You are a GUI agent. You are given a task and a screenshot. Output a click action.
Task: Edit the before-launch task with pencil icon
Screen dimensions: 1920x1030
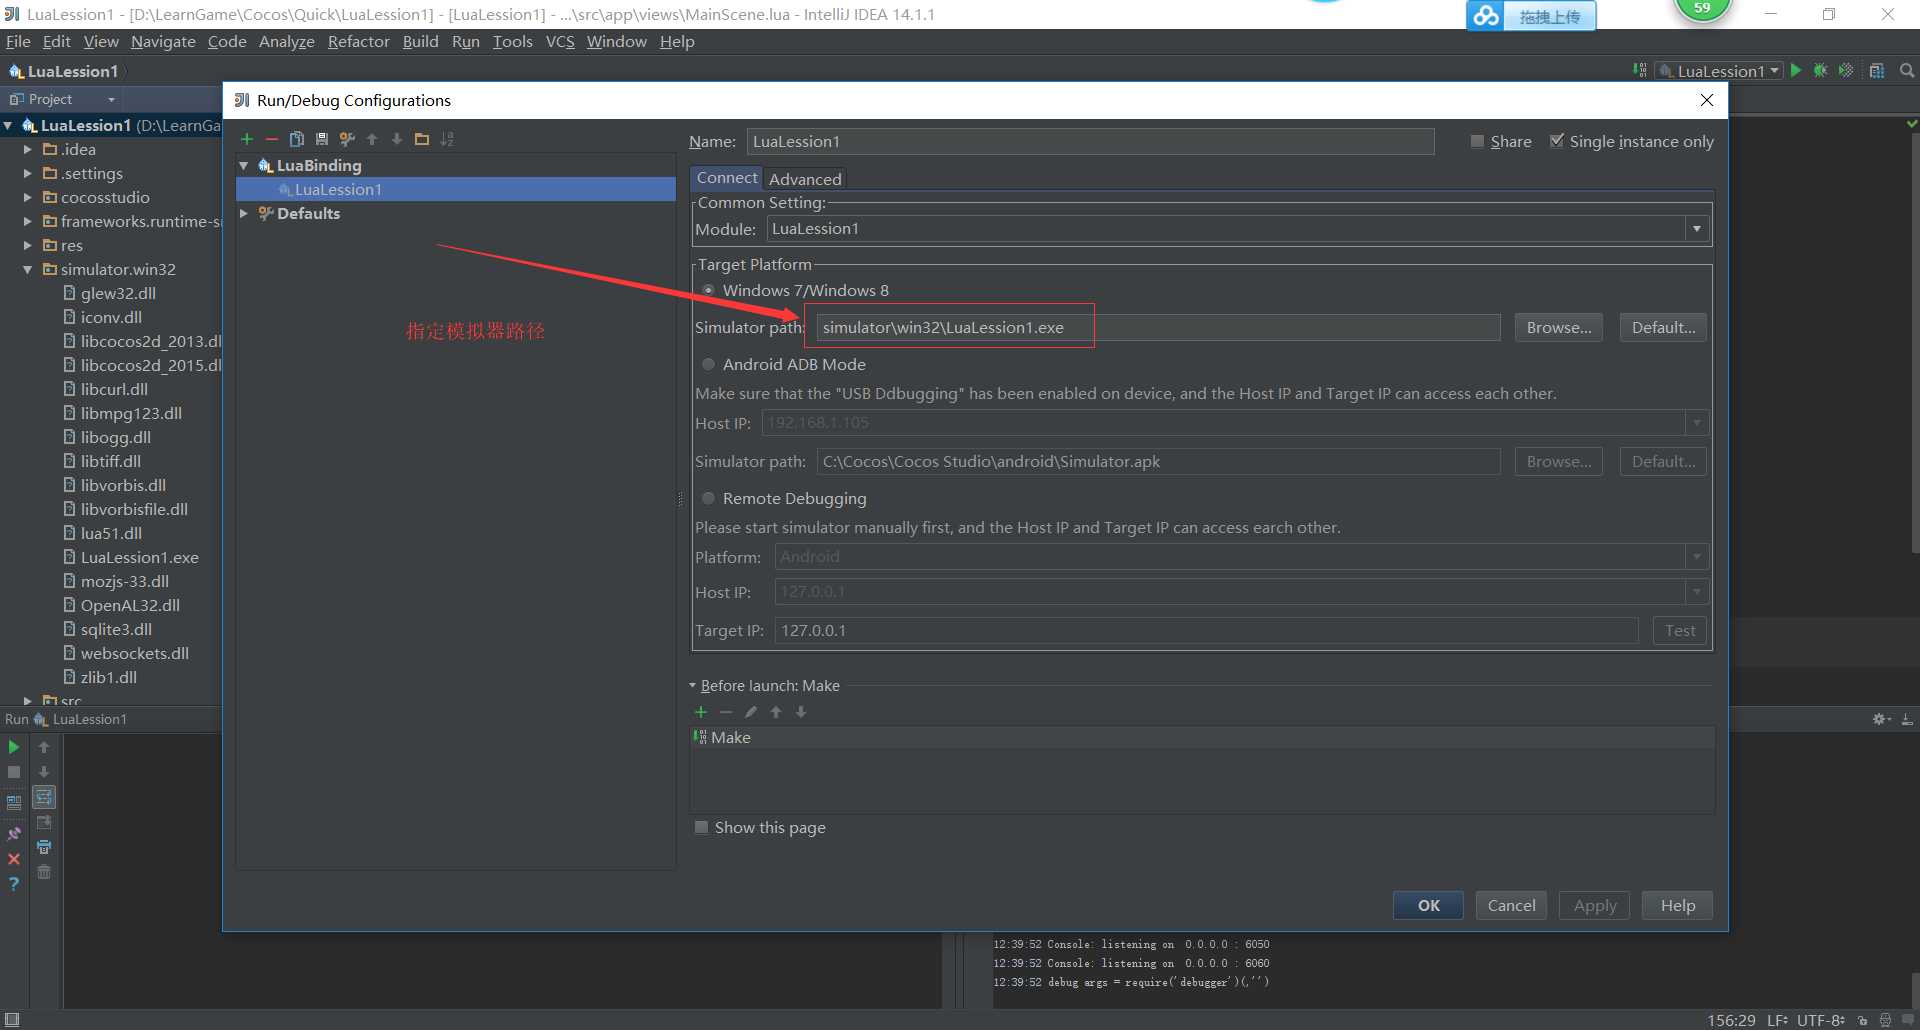pyautogui.click(x=751, y=712)
